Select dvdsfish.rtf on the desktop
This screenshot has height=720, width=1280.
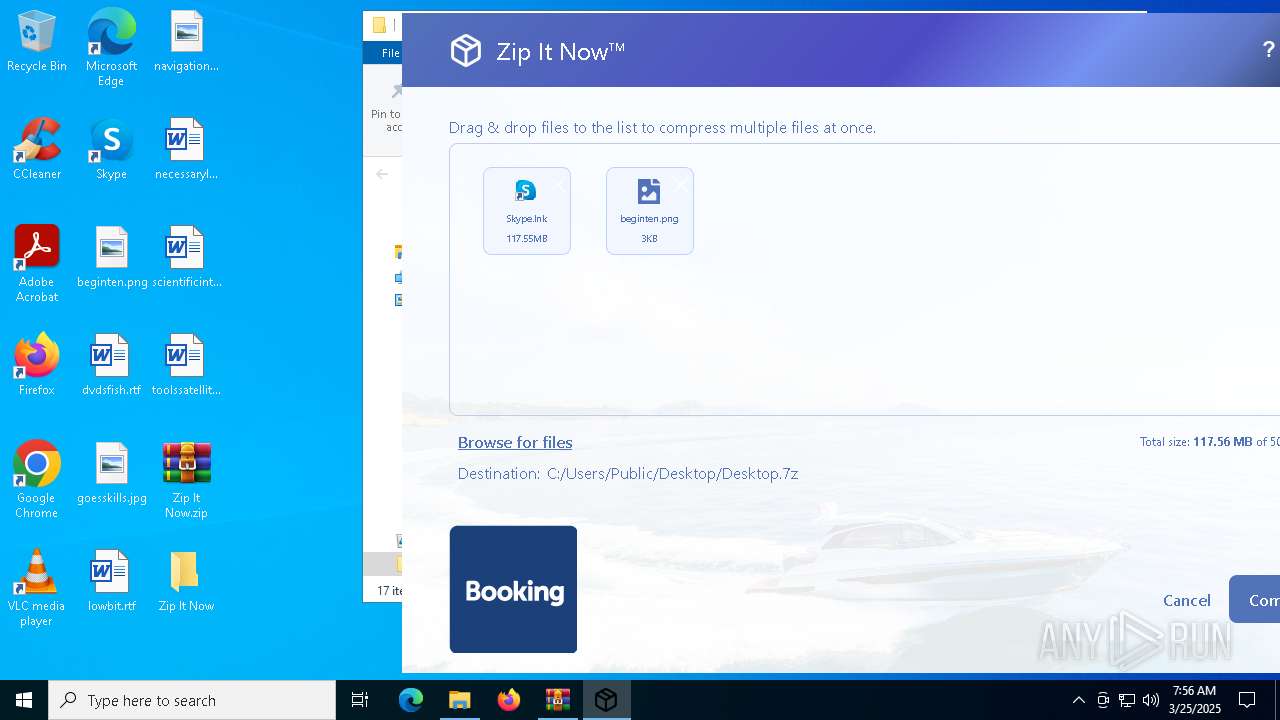pos(111,365)
